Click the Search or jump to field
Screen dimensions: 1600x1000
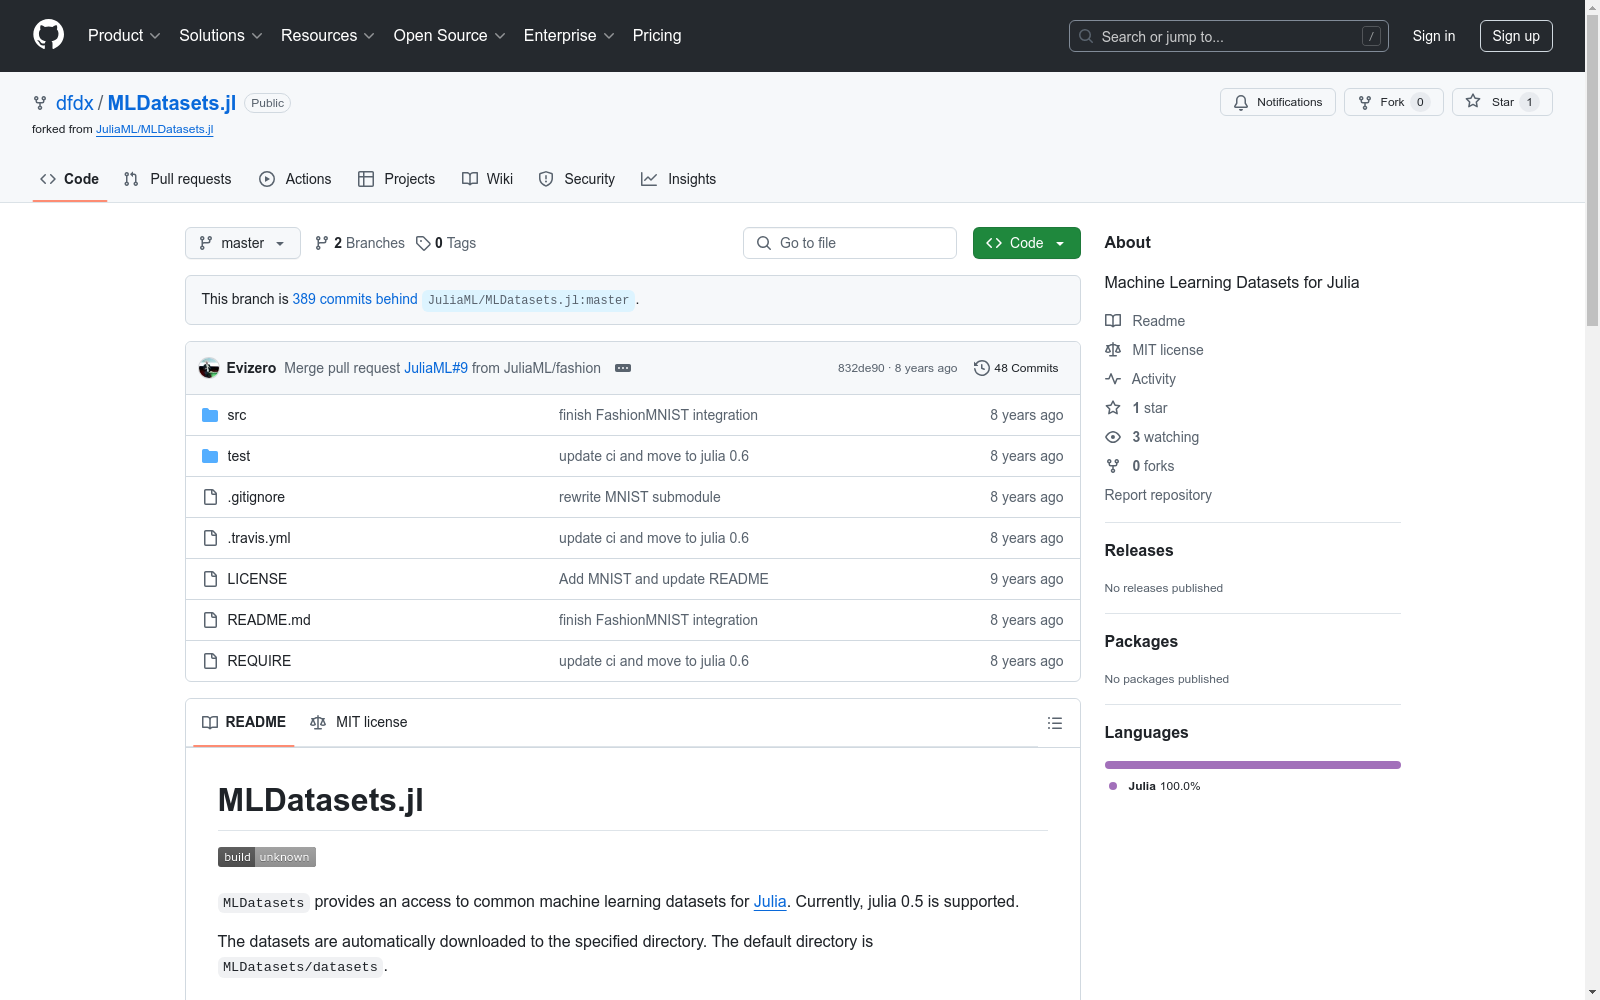point(1229,36)
